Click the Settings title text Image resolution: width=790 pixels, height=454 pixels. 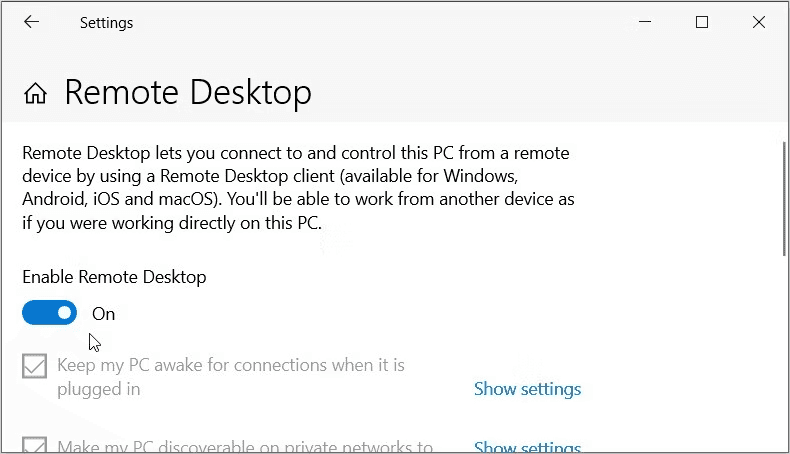click(106, 22)
